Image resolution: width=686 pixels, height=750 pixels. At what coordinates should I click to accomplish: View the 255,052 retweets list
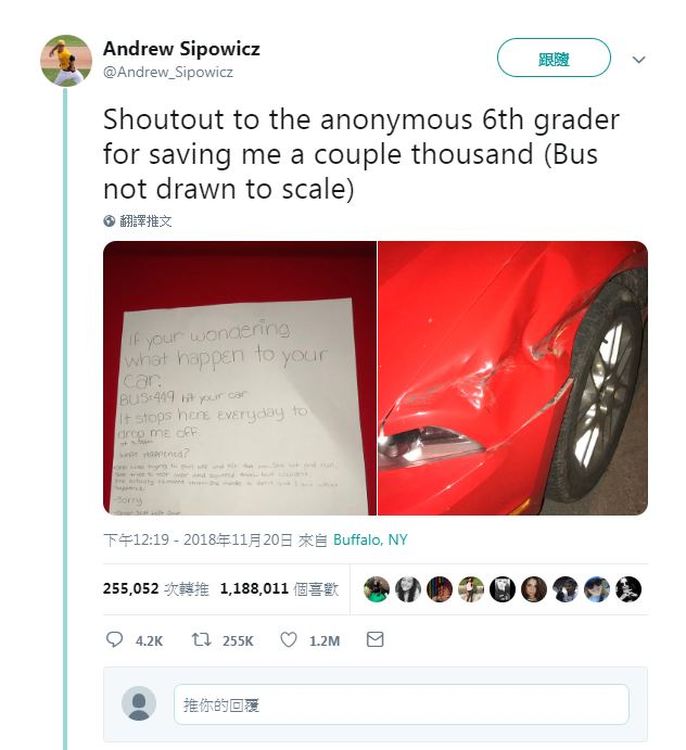(x=155, y=589)
